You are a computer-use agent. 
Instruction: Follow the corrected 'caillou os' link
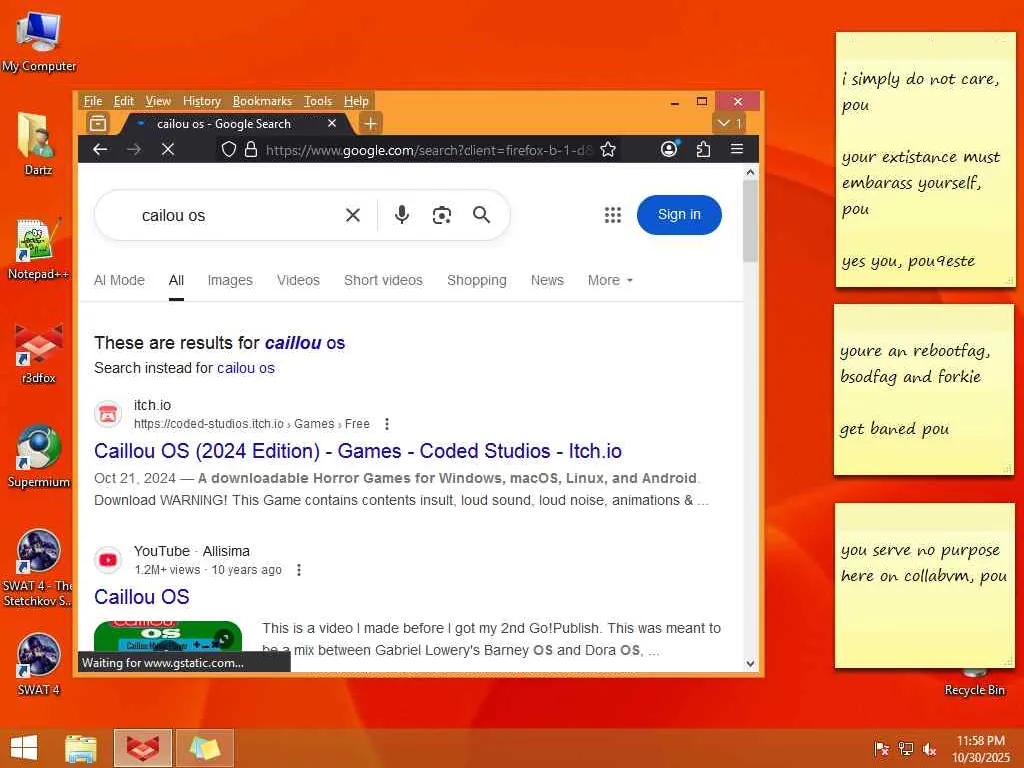305,343
